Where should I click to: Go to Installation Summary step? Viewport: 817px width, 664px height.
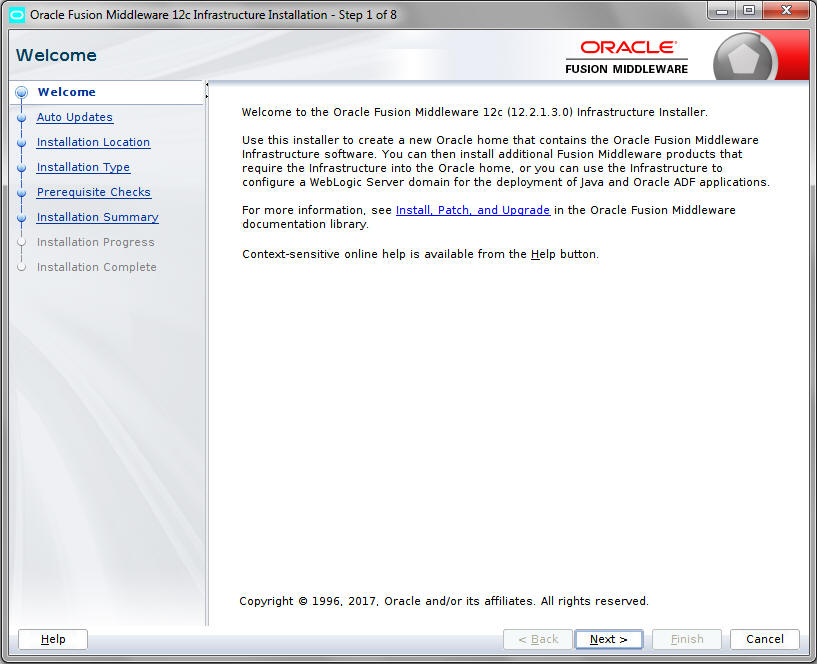pos(97,217)
